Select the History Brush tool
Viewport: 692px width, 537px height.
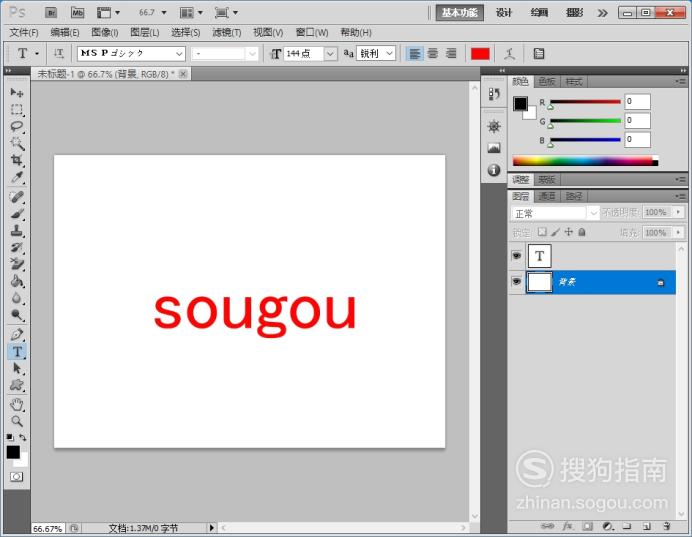[17, 248]
